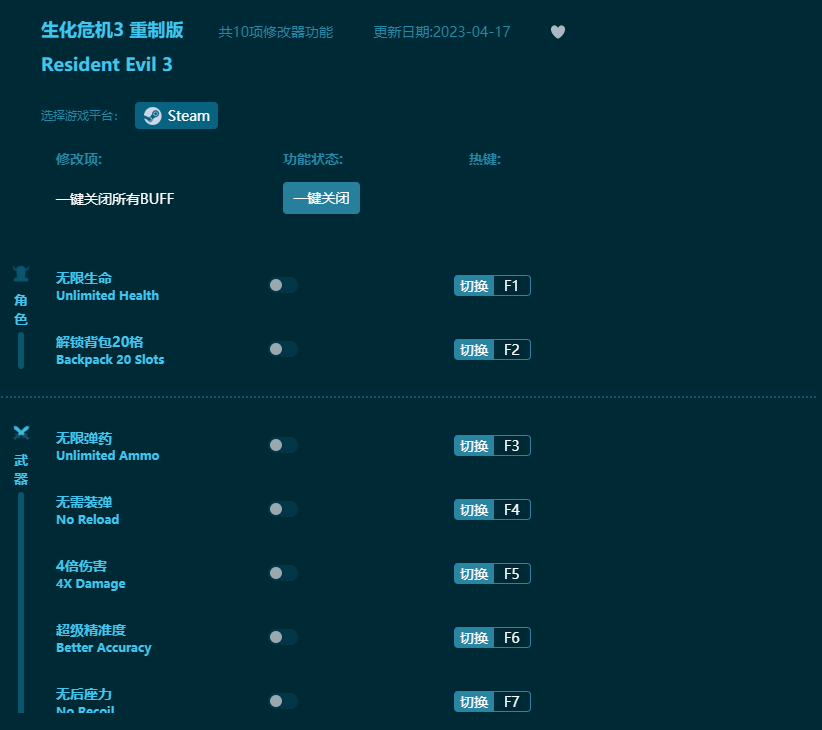Viewport: 822px width, 730px height.
Task: Click the 切换 button for F1
Action: coord(474,286)
